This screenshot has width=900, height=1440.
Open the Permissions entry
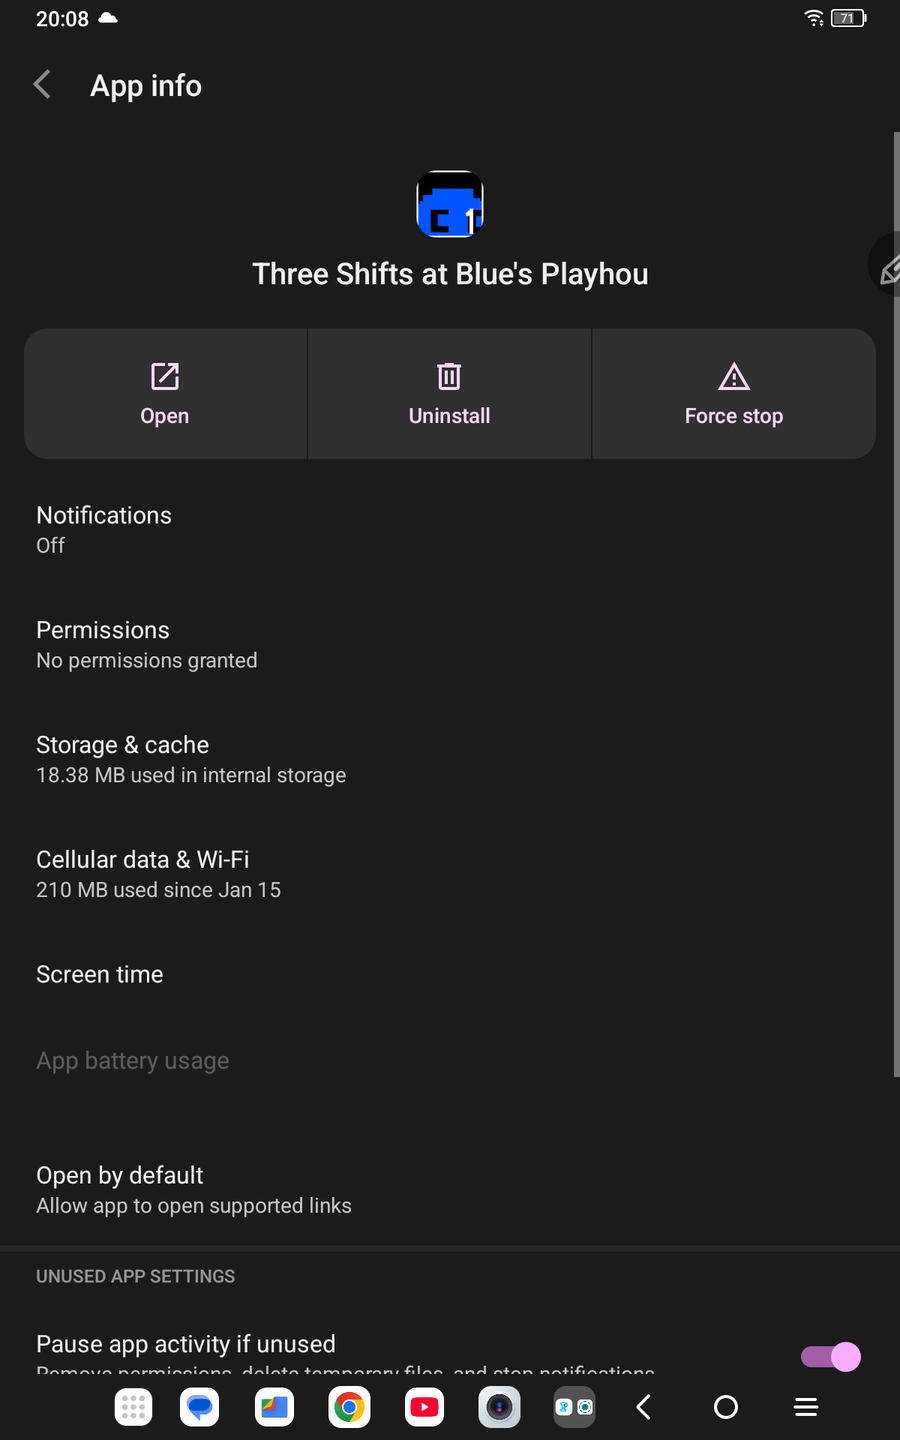pos(146,644)
